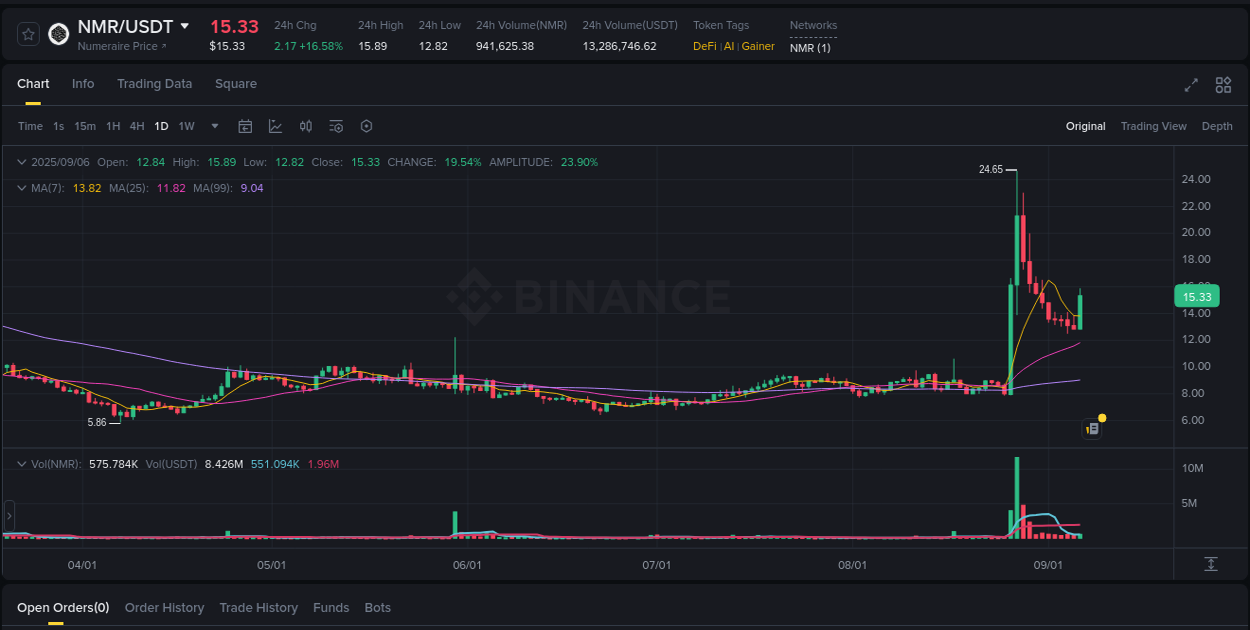Open more time intervals dropdown

point(214,126)
